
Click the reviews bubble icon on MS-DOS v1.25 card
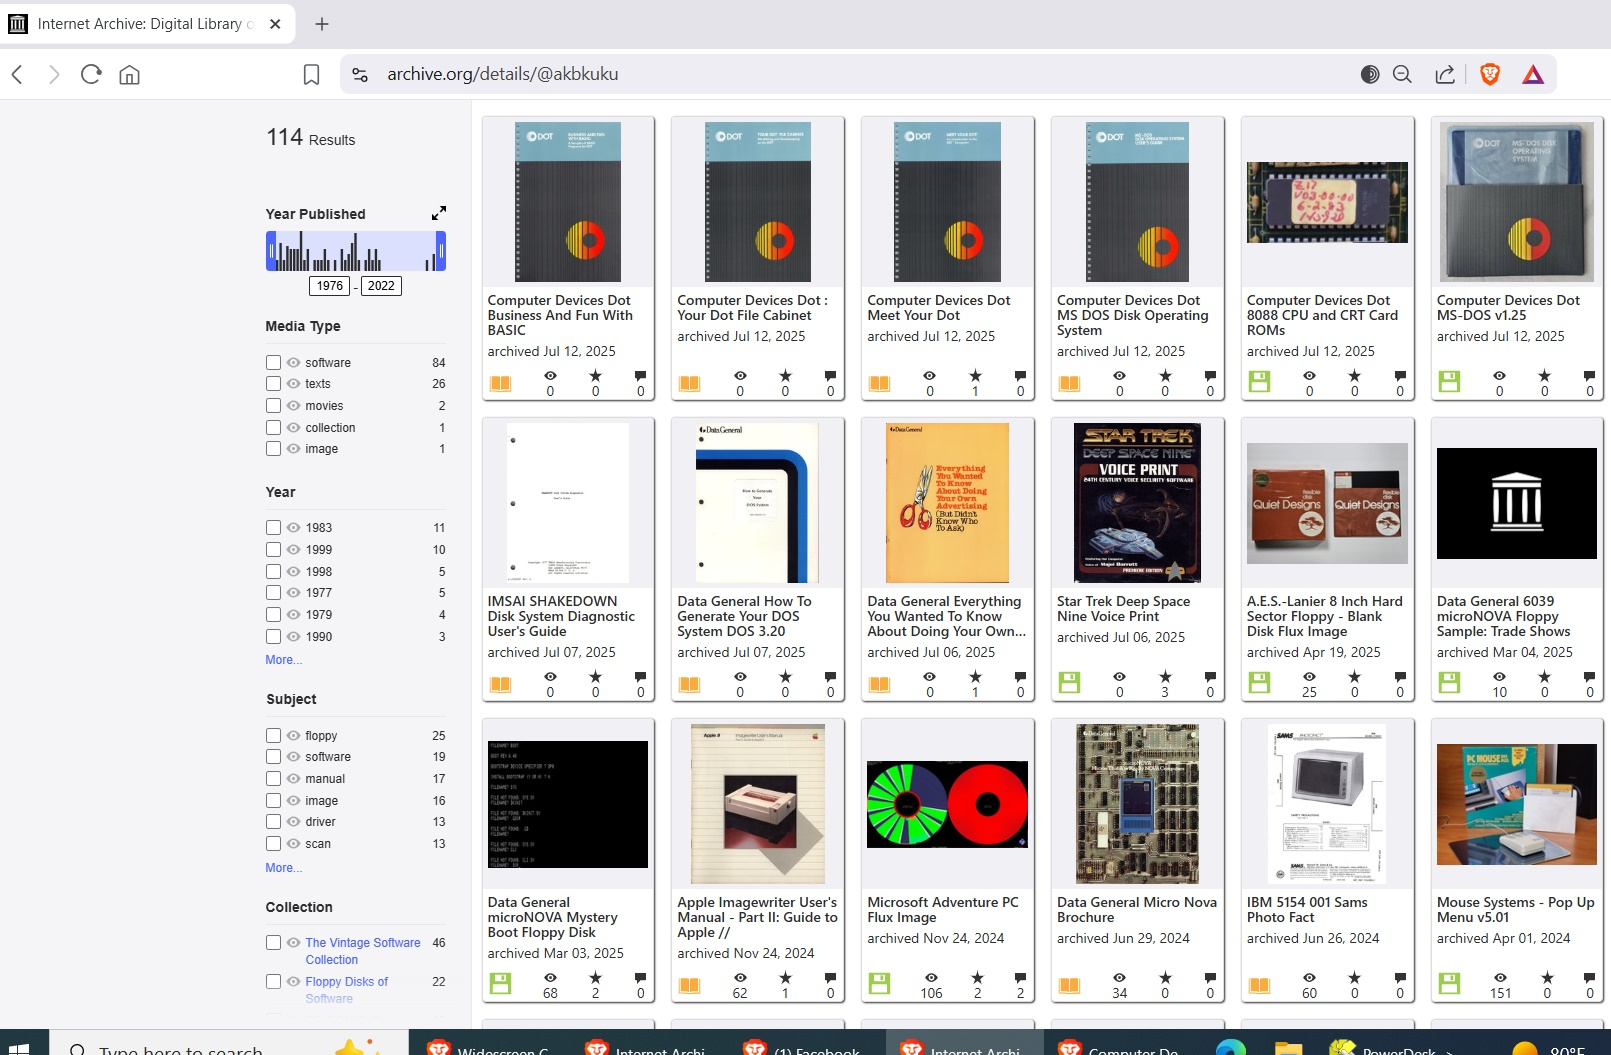pos(1590,376)
